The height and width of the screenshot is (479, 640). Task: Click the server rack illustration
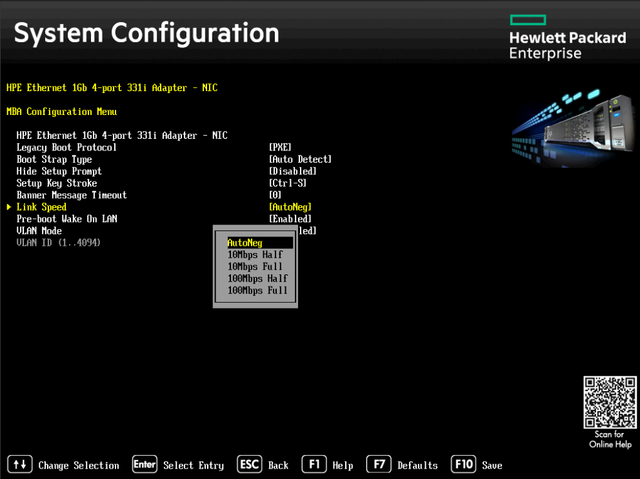tap(572, 129)
